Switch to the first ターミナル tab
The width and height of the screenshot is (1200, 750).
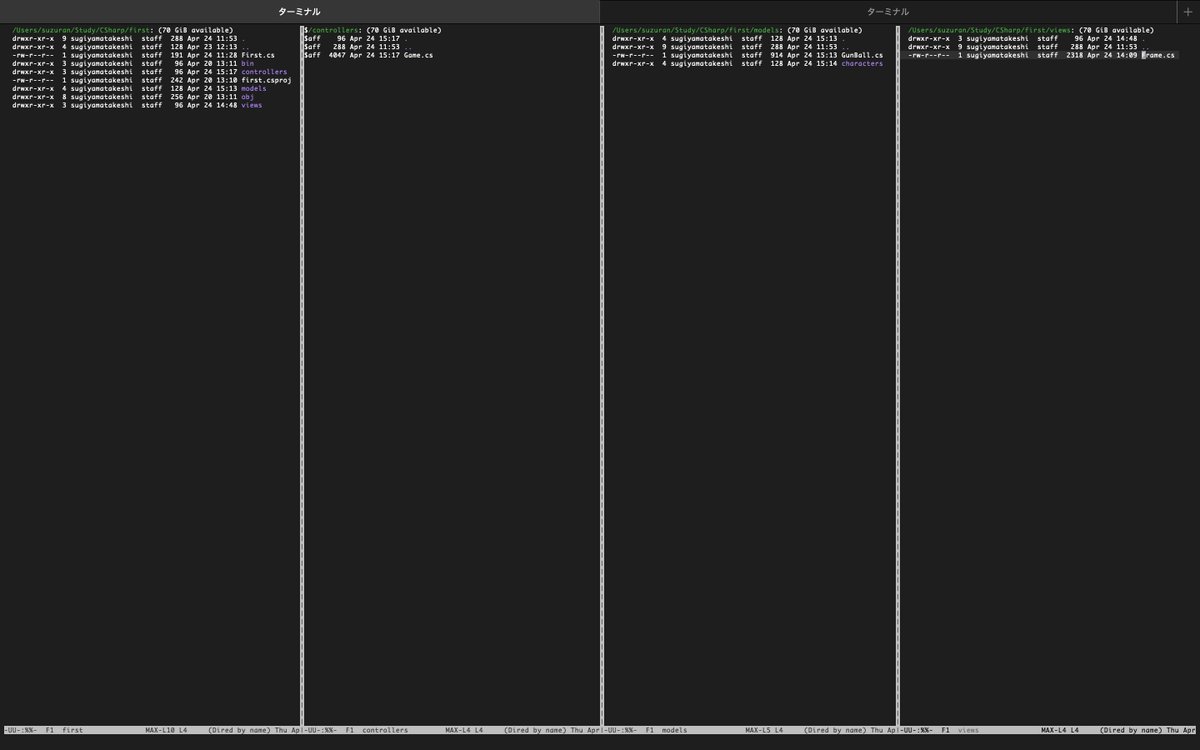pyautogui.click(x=299, y=11)
